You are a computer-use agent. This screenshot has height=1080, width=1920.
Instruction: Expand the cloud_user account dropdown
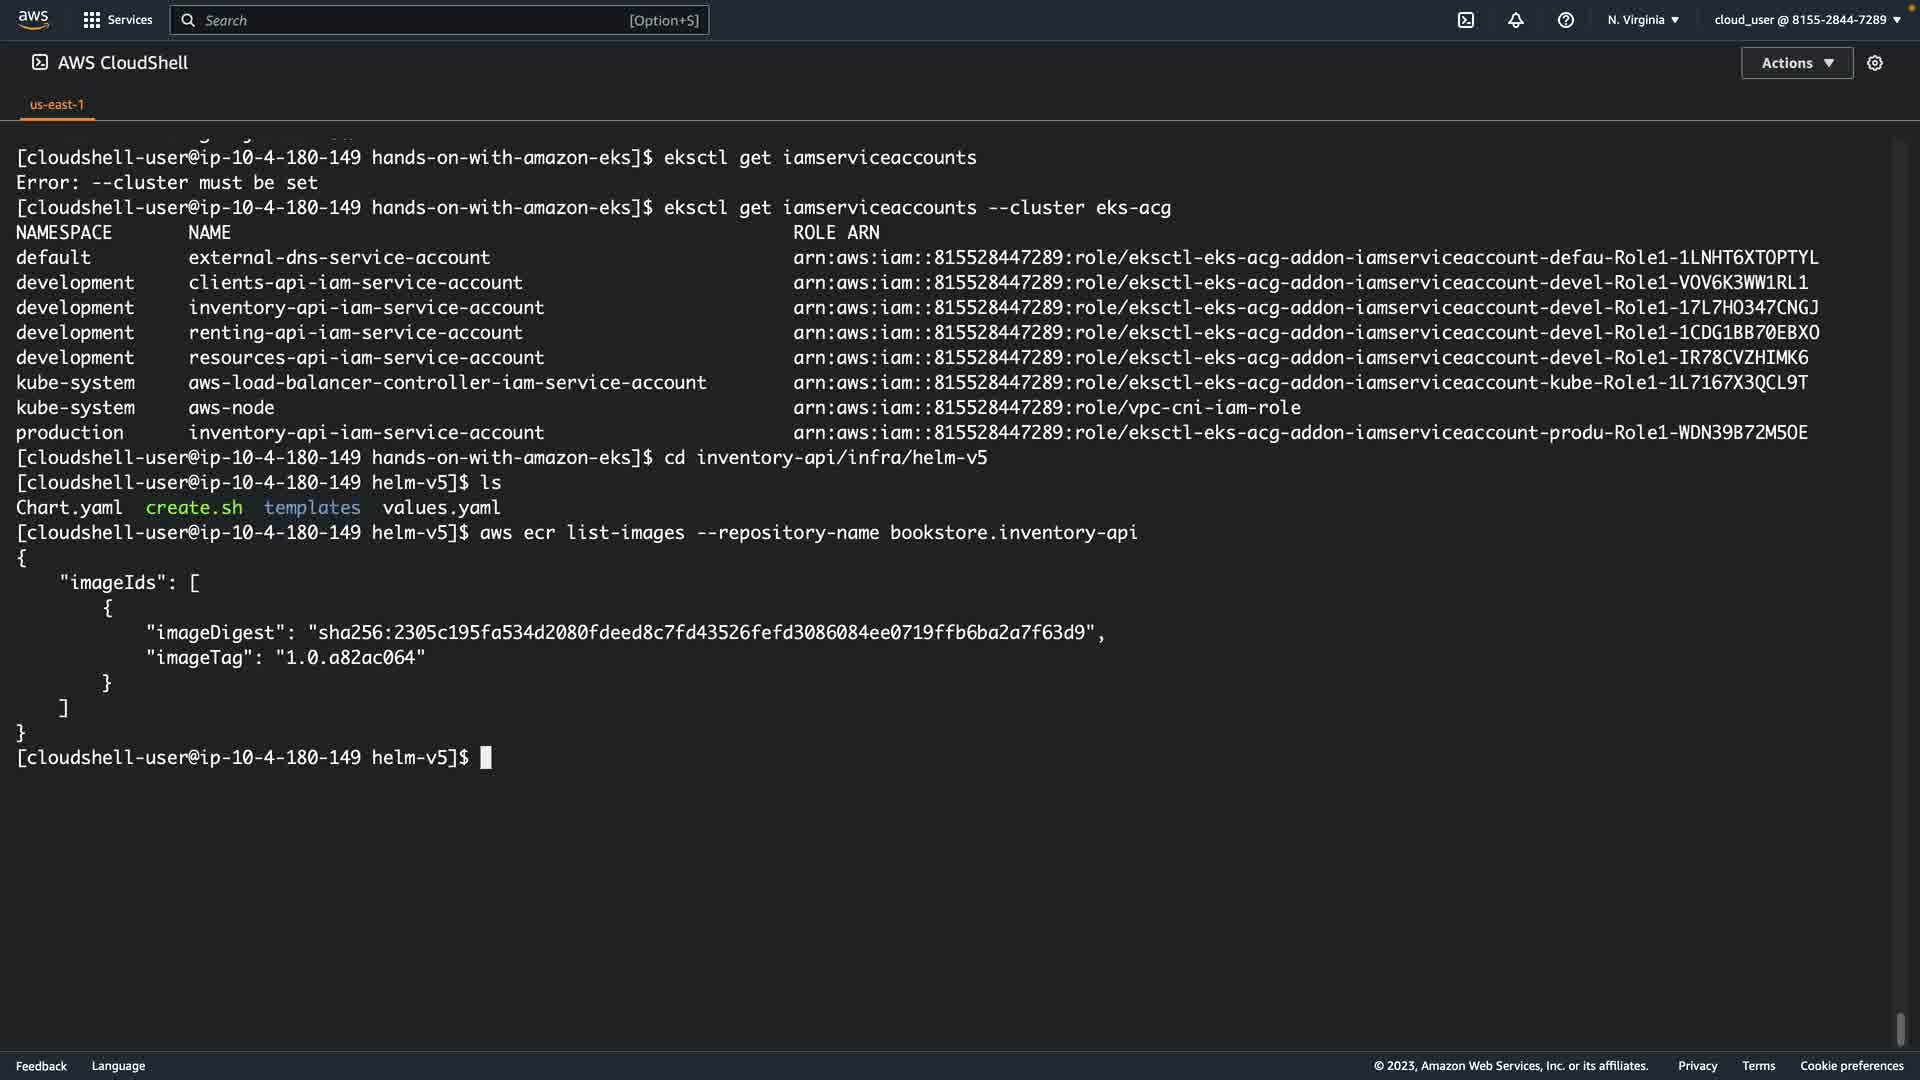[x=1807, y=20]
